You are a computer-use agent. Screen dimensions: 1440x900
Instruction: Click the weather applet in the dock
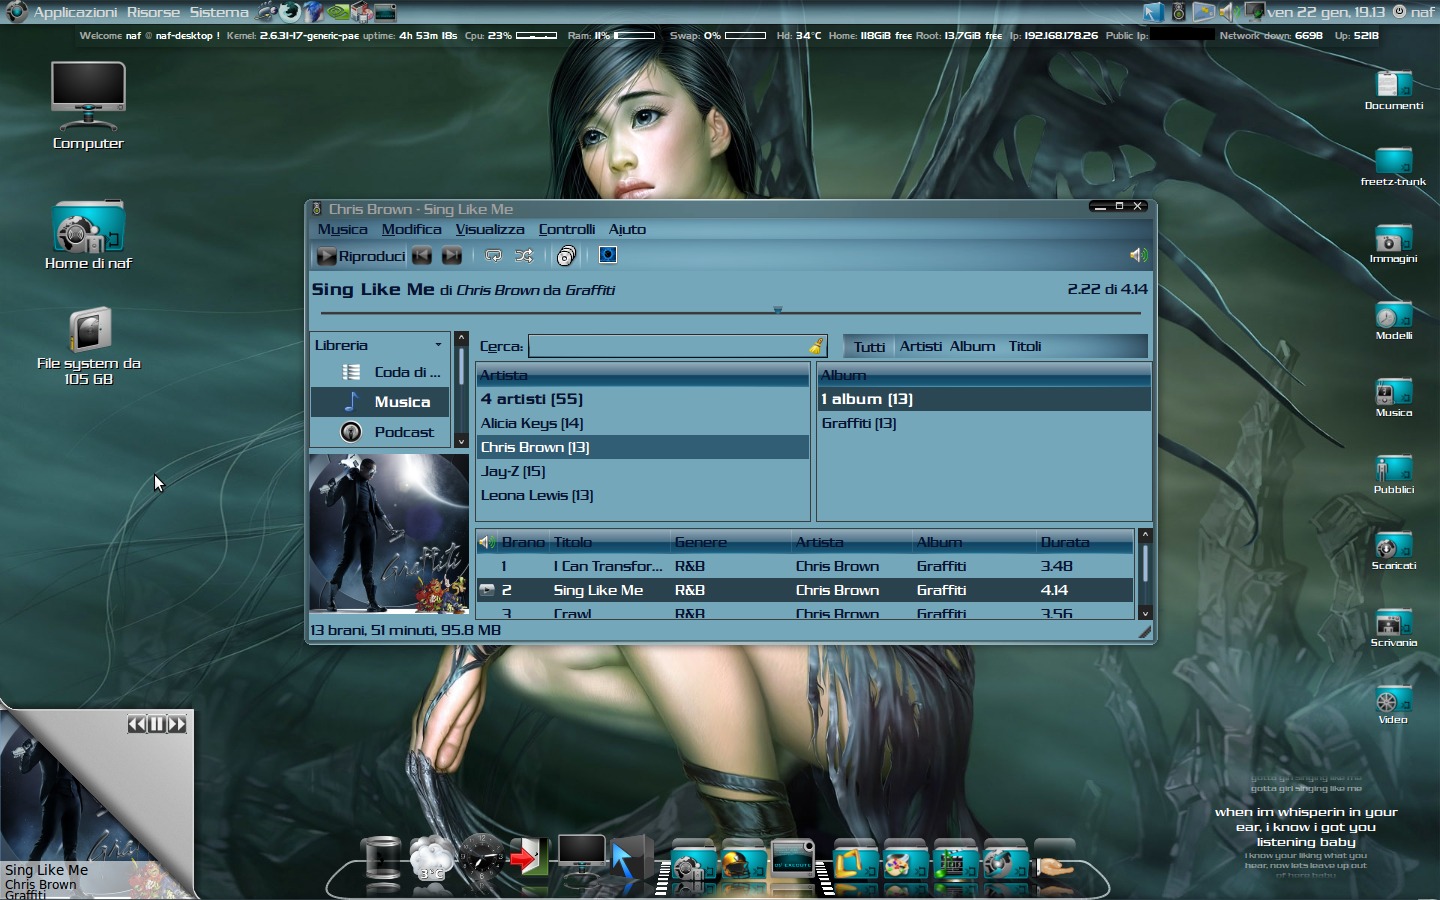[431, 859]
